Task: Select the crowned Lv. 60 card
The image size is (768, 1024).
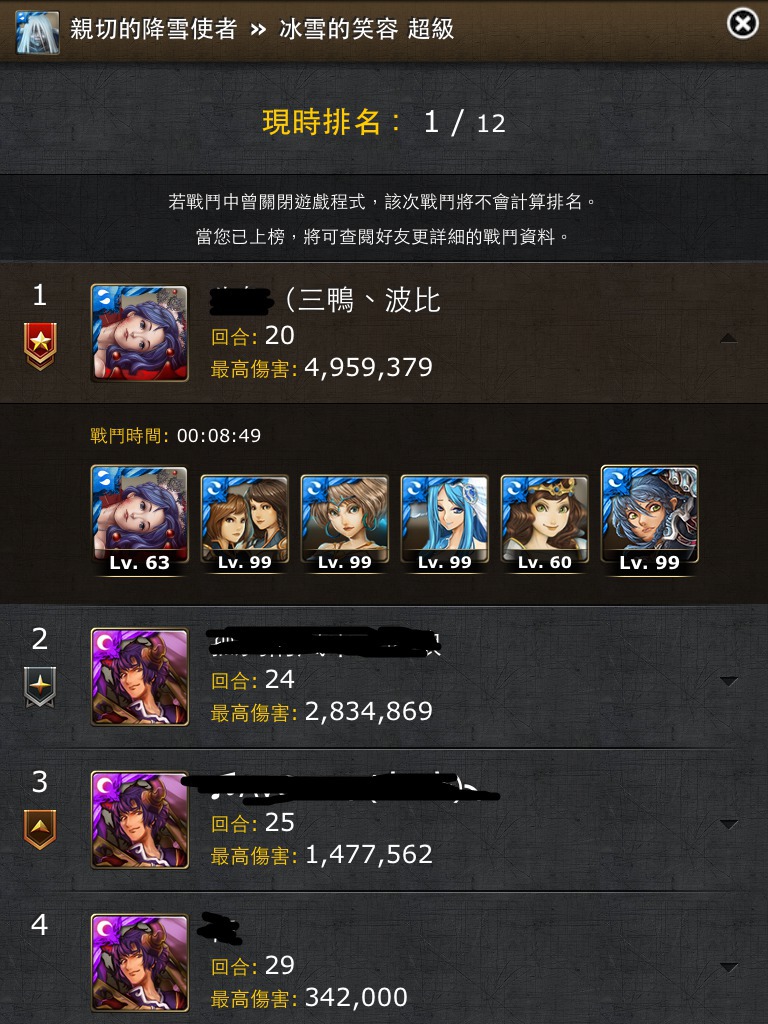Action: [545, 523]
